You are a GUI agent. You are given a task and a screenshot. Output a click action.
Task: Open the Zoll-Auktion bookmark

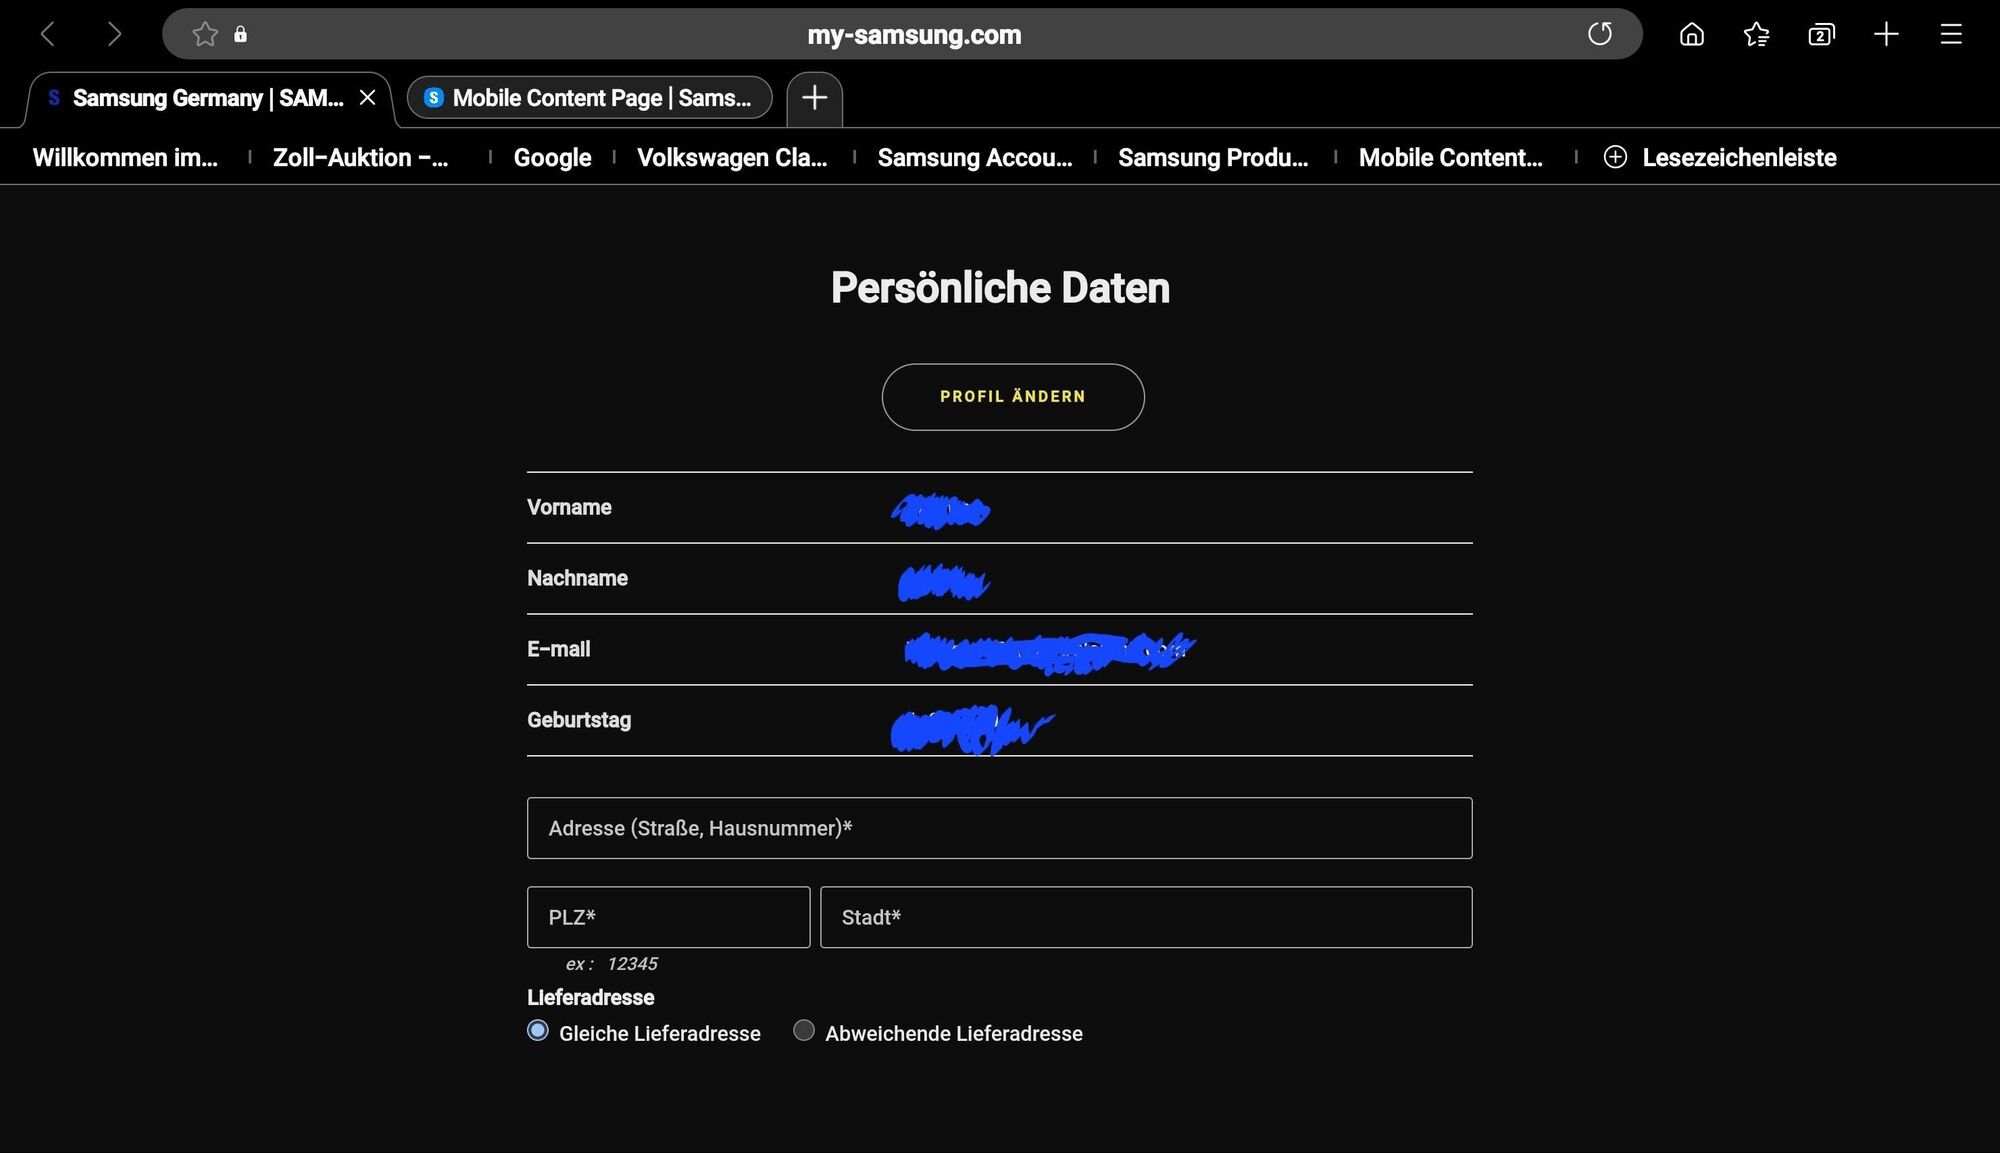(360, 158)
